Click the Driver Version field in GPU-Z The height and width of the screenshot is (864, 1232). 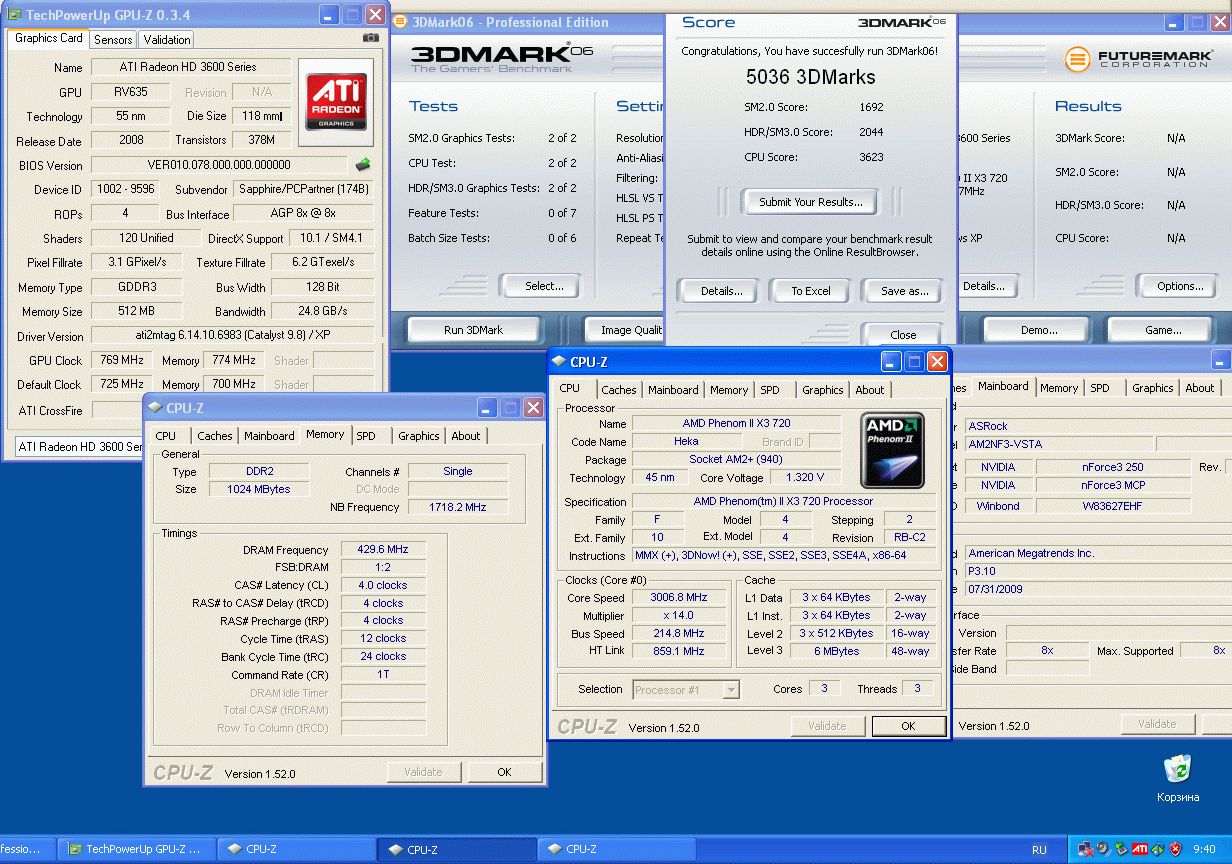233,336
